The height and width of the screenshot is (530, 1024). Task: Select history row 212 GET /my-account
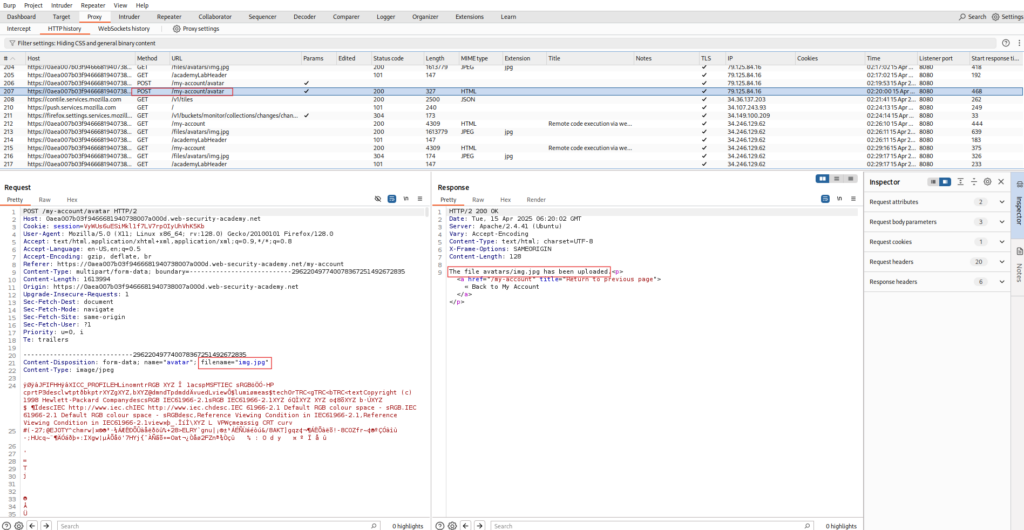coord(512,123)
